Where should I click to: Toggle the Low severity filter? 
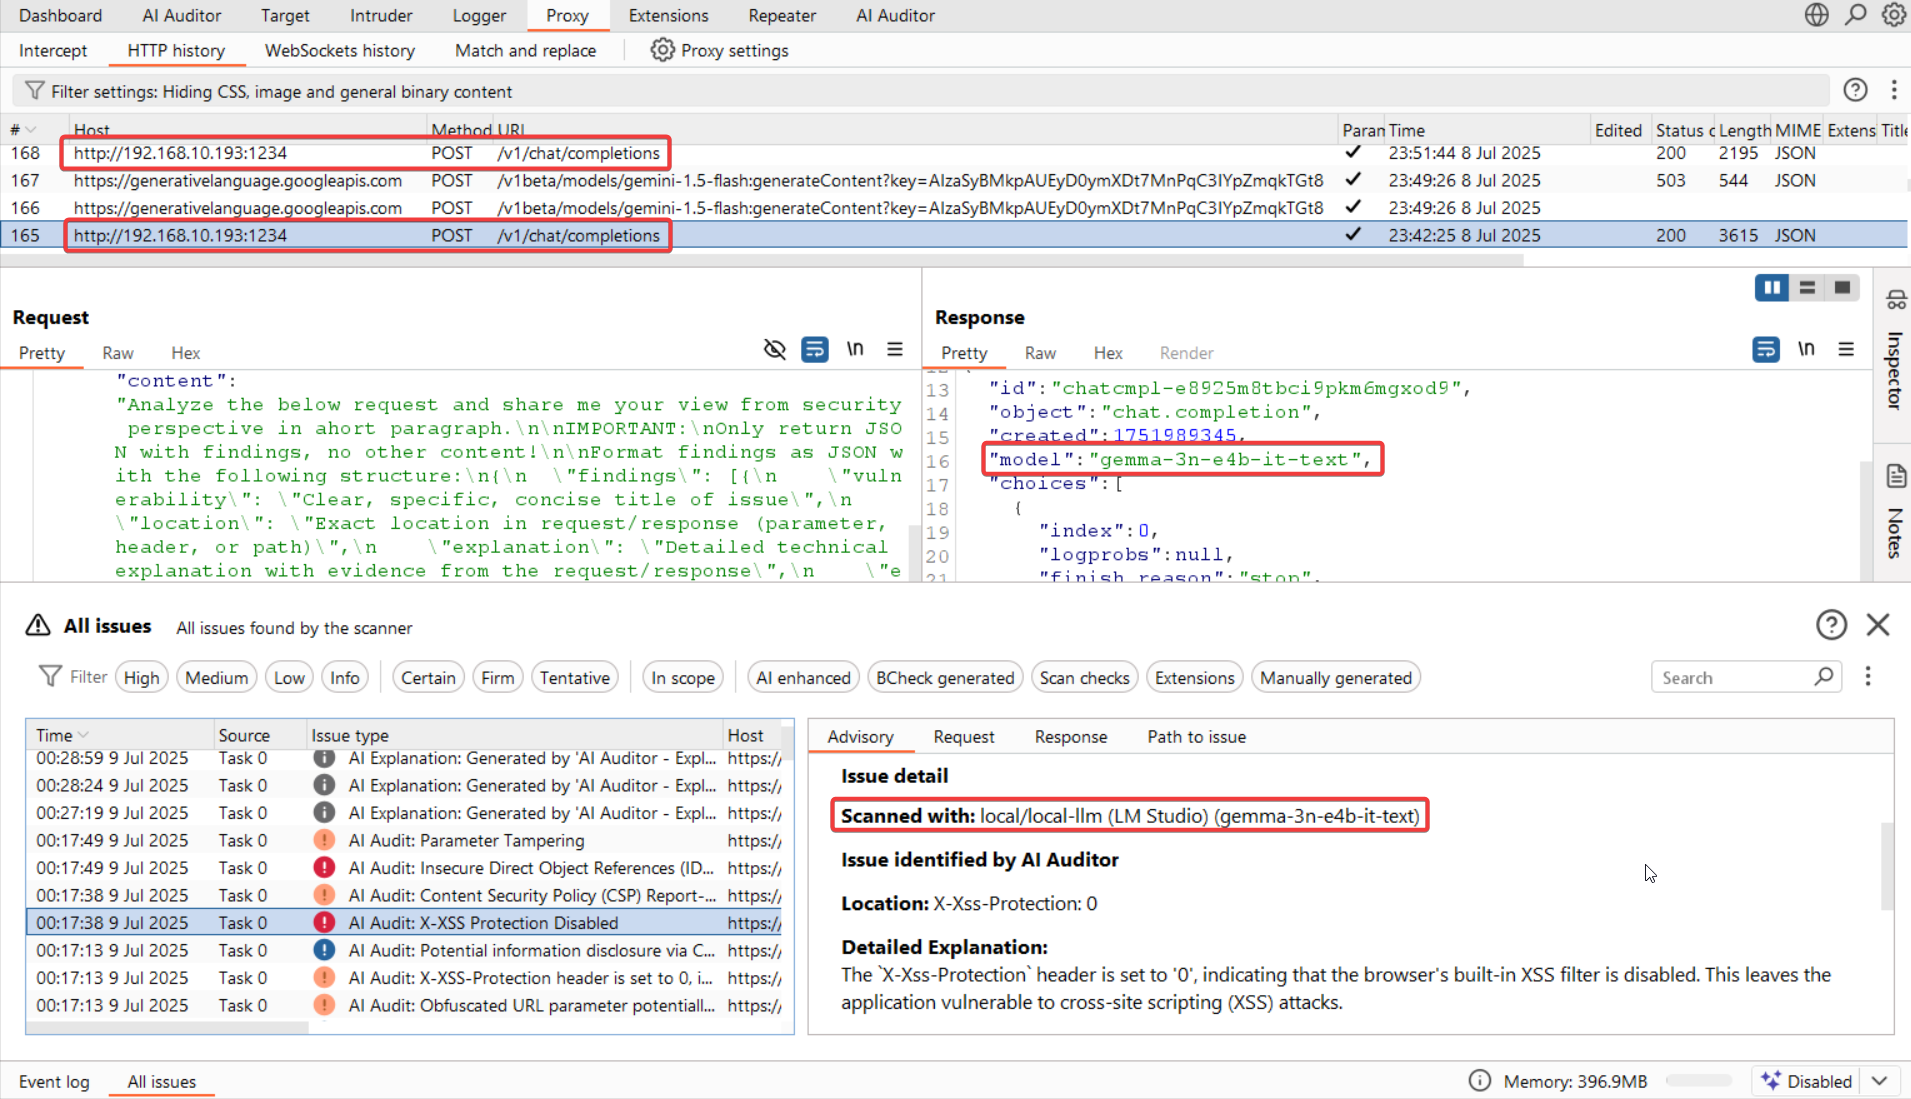coord(289,677)
